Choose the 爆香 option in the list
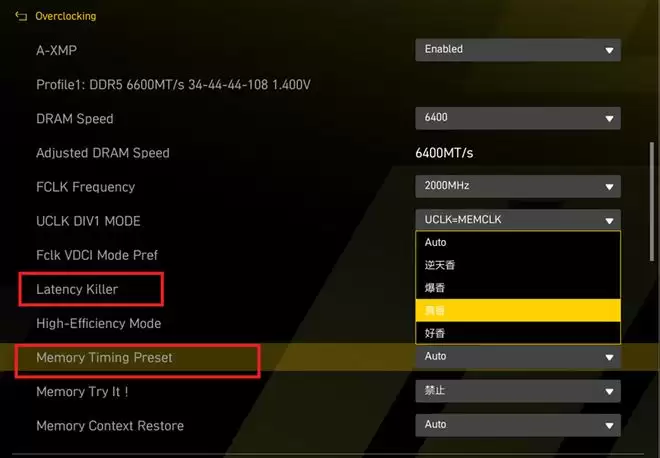The image size is (660, 458). (518, 288)
